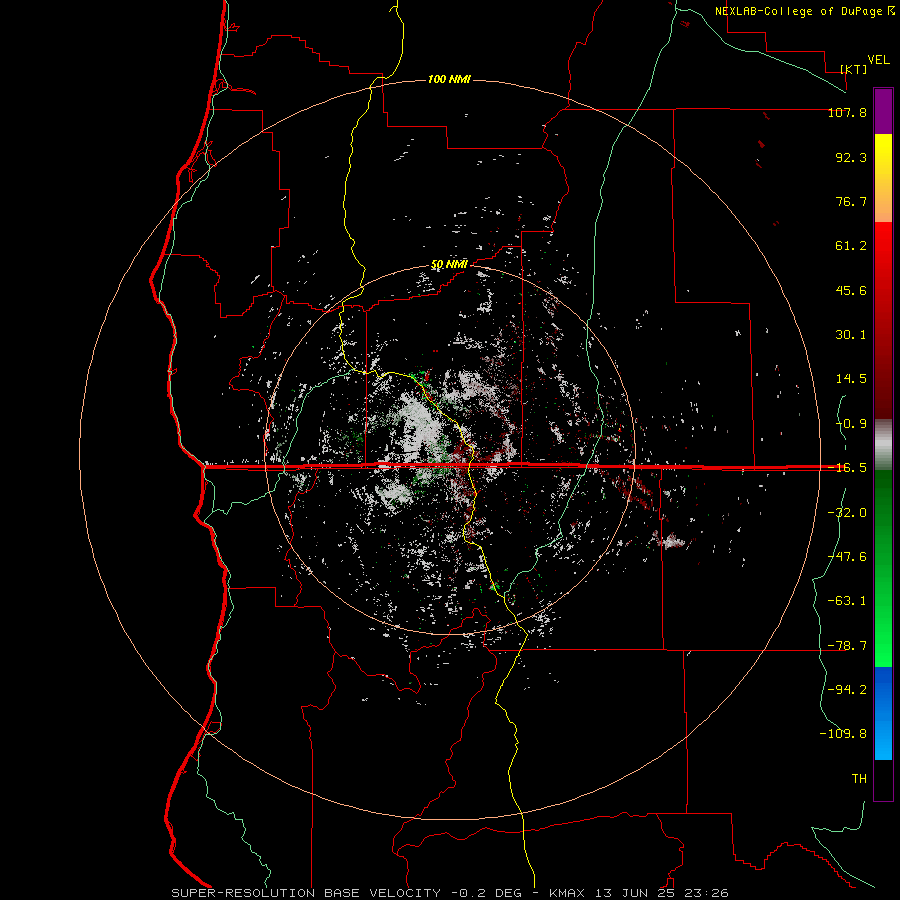
Task: Click the 14.5 scale value
Action: [851, 379]
